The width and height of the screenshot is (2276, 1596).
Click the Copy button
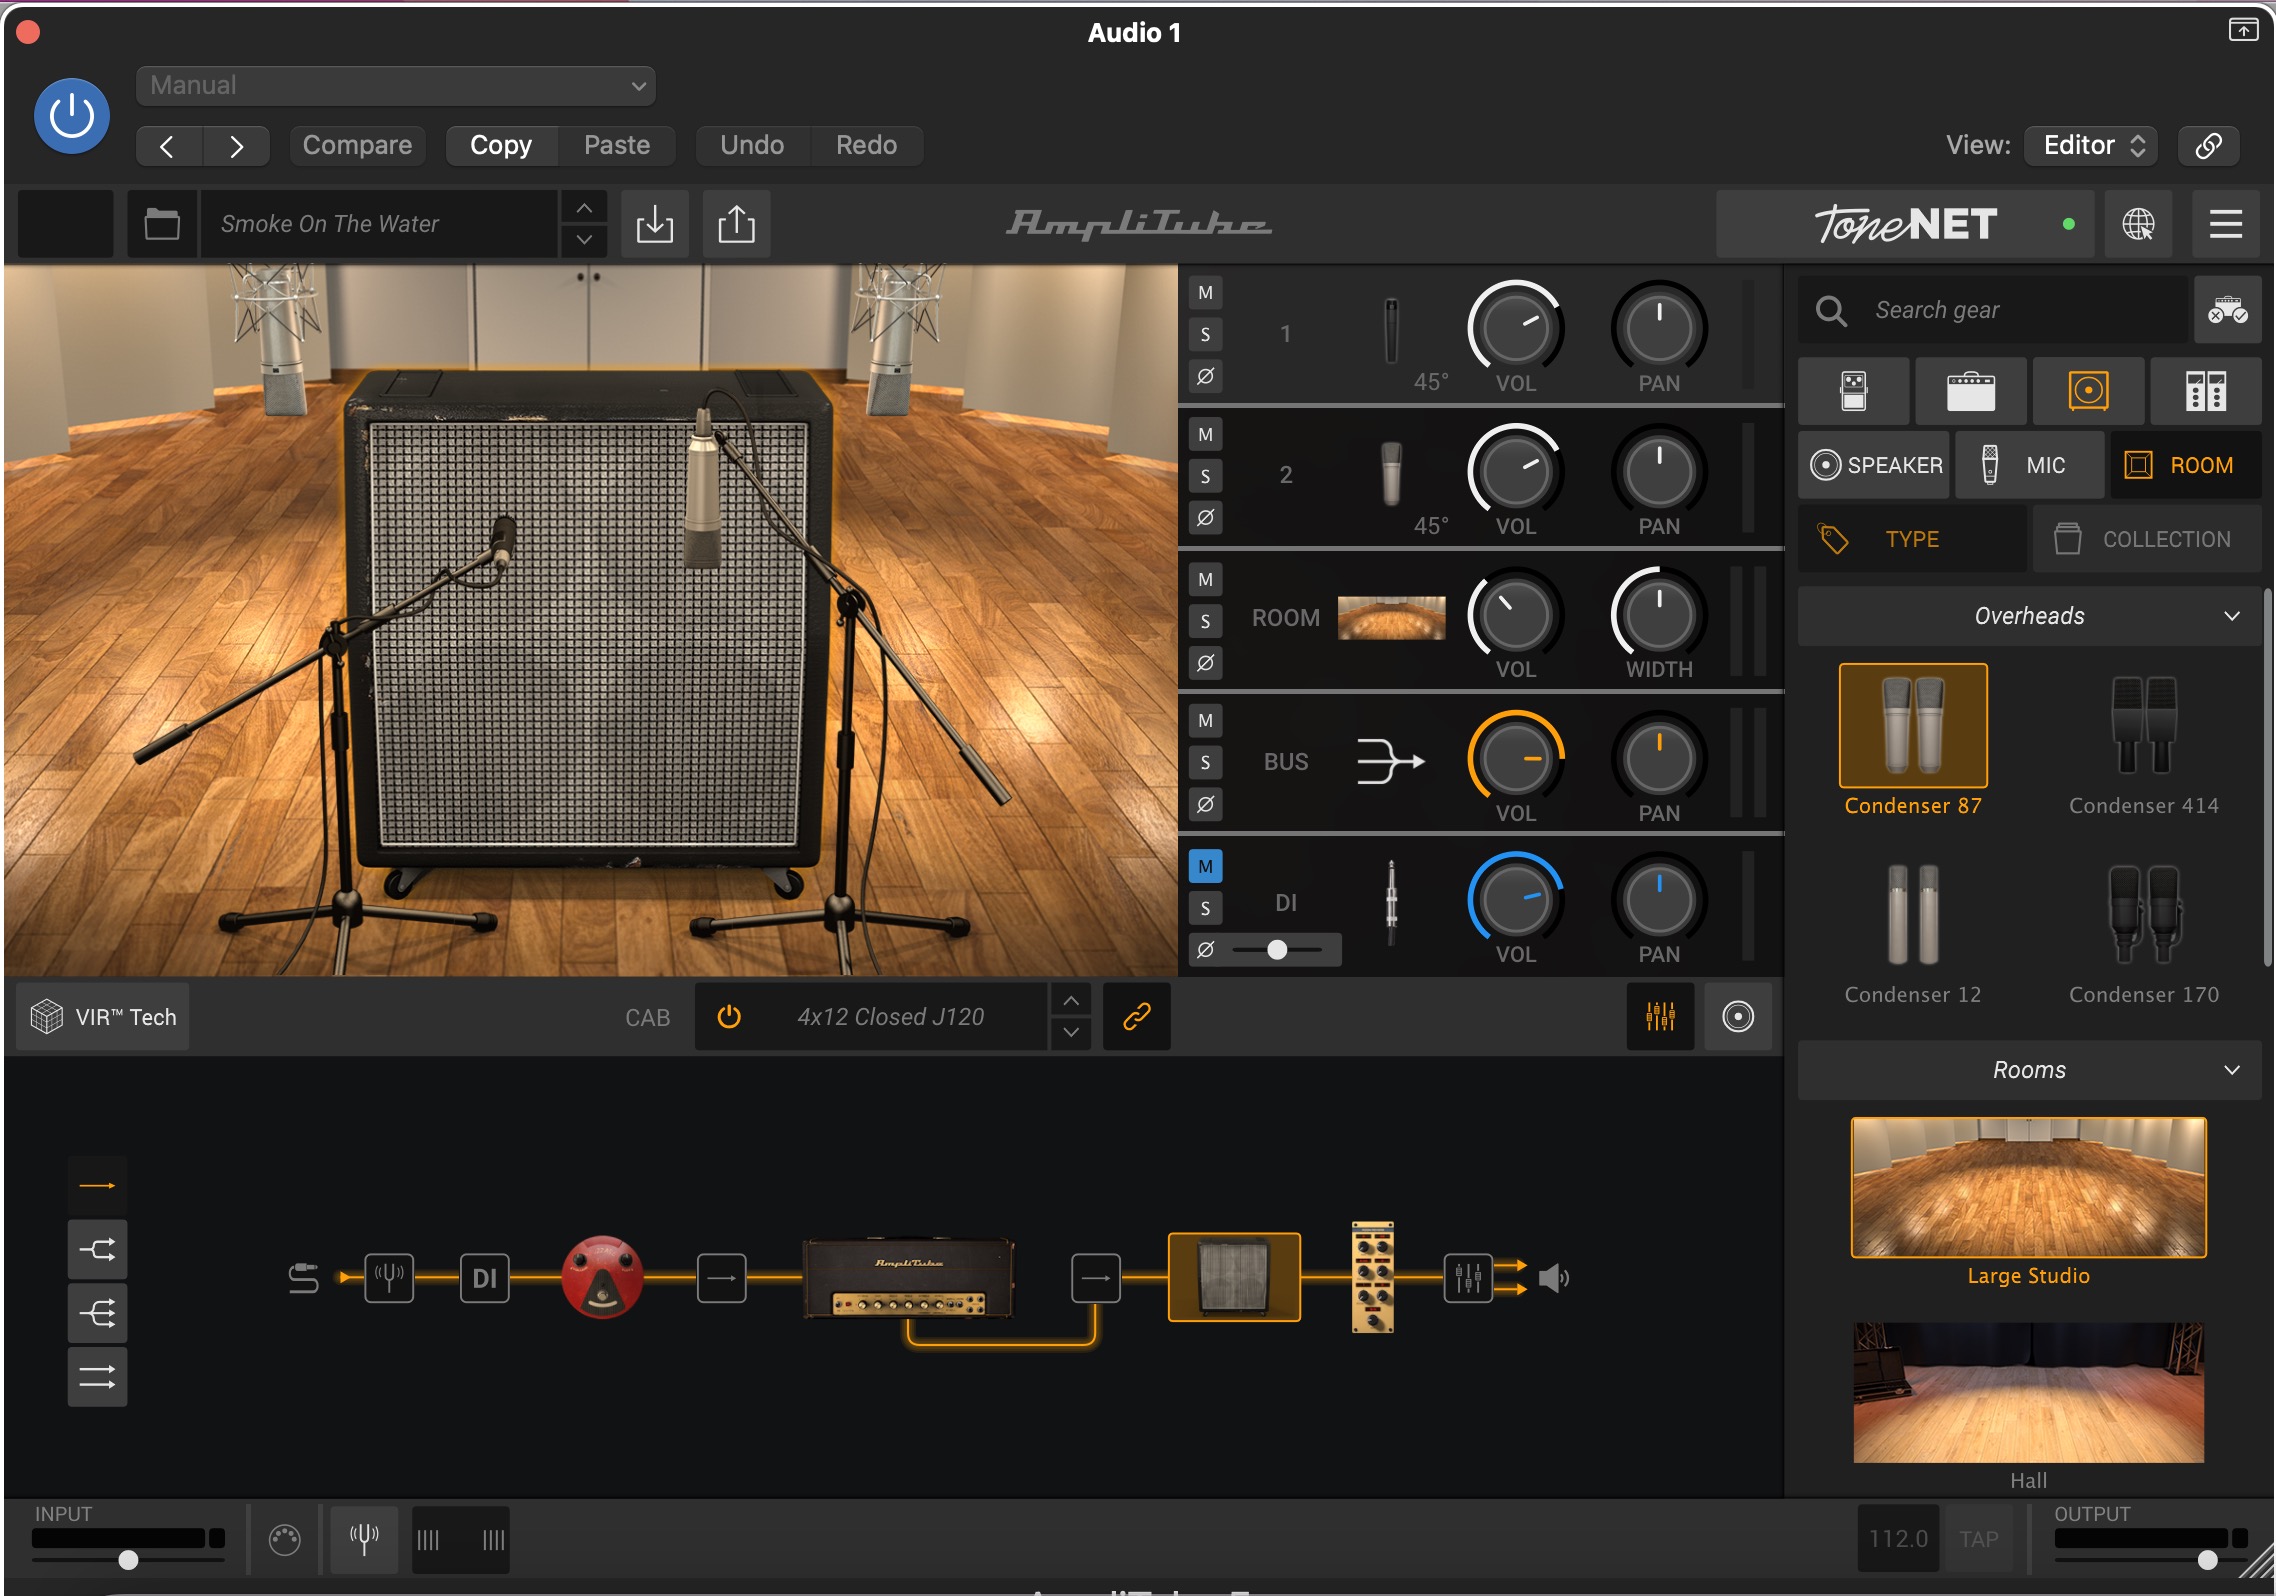pos(500,146)
